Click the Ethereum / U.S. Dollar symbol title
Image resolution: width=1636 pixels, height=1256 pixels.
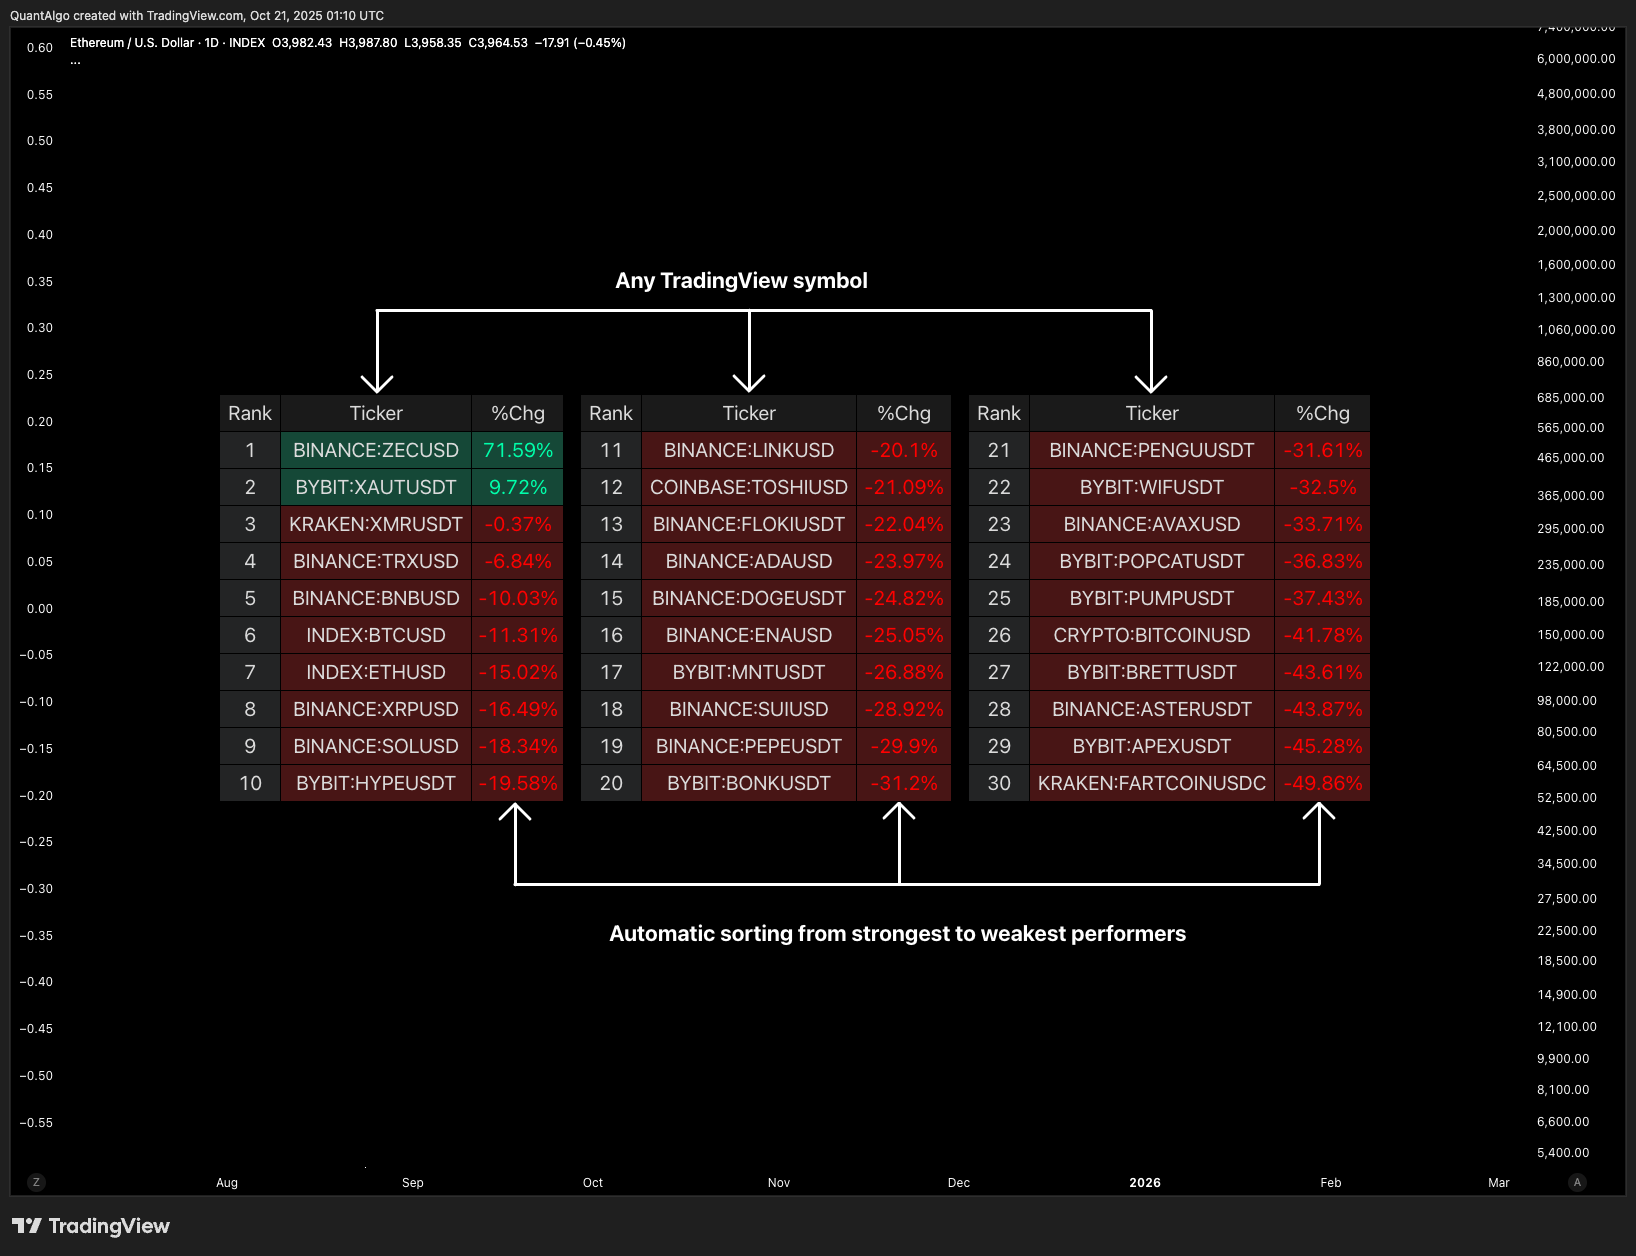132,43
